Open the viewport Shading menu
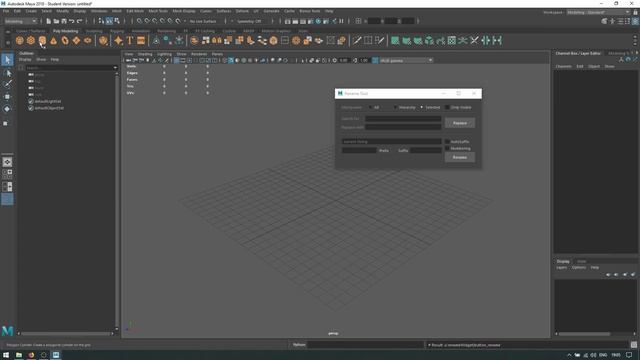 point(145,54)
